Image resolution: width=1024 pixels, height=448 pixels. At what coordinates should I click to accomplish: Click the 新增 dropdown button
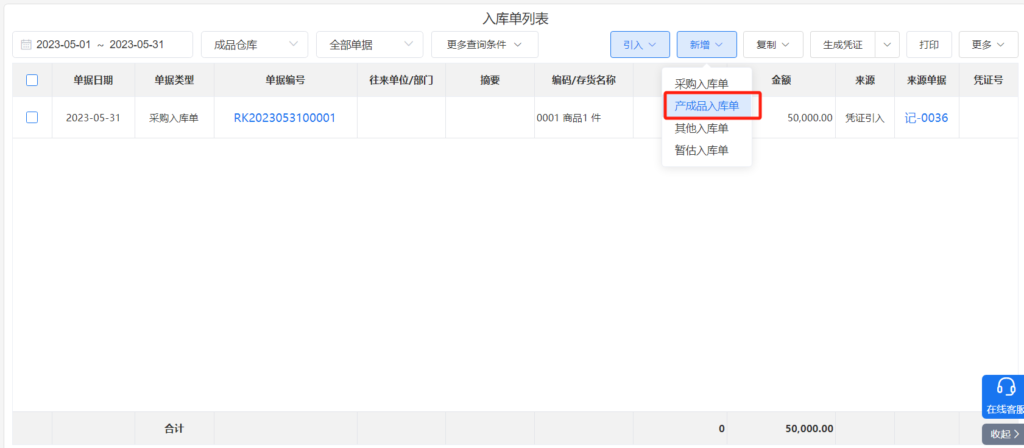(x=707, y=44)
